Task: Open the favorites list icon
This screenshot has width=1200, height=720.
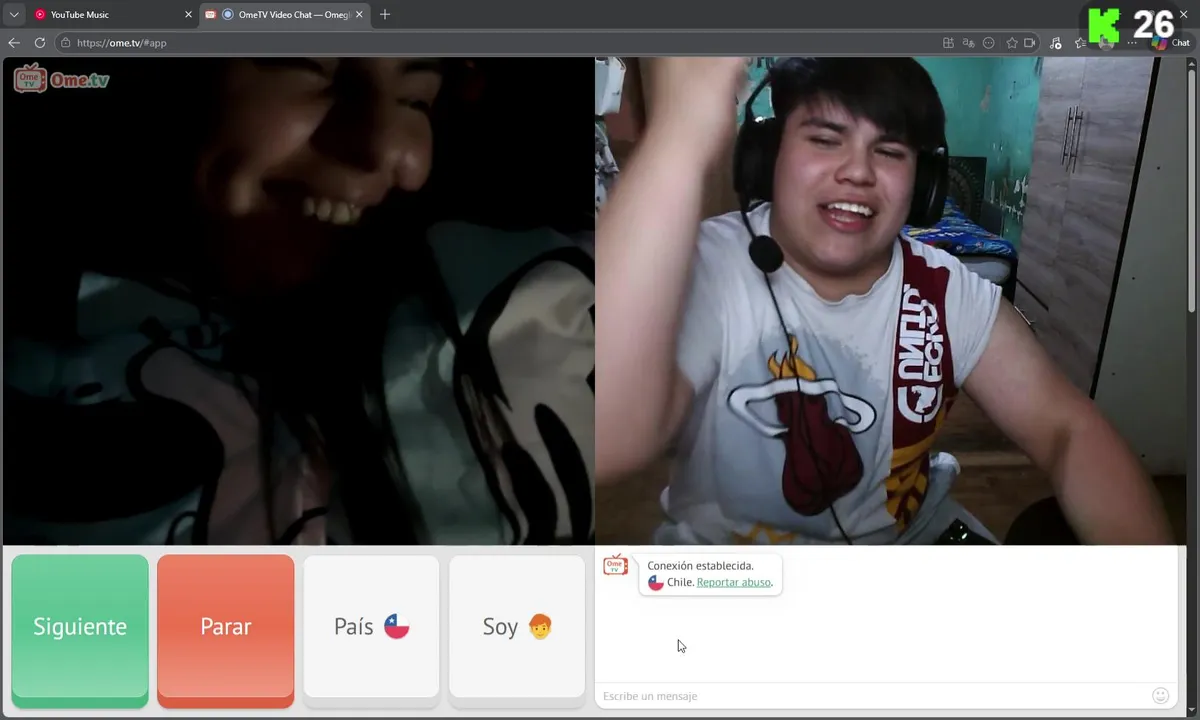Action: click(x=1080, y=43)
